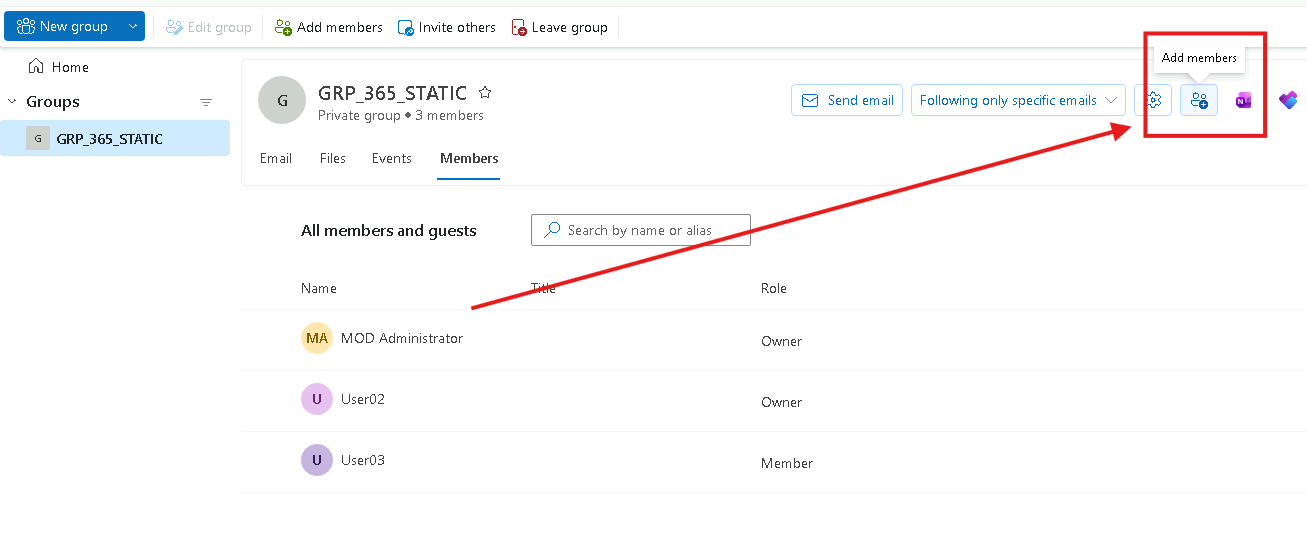Click the Name column header

pos(319,288)
